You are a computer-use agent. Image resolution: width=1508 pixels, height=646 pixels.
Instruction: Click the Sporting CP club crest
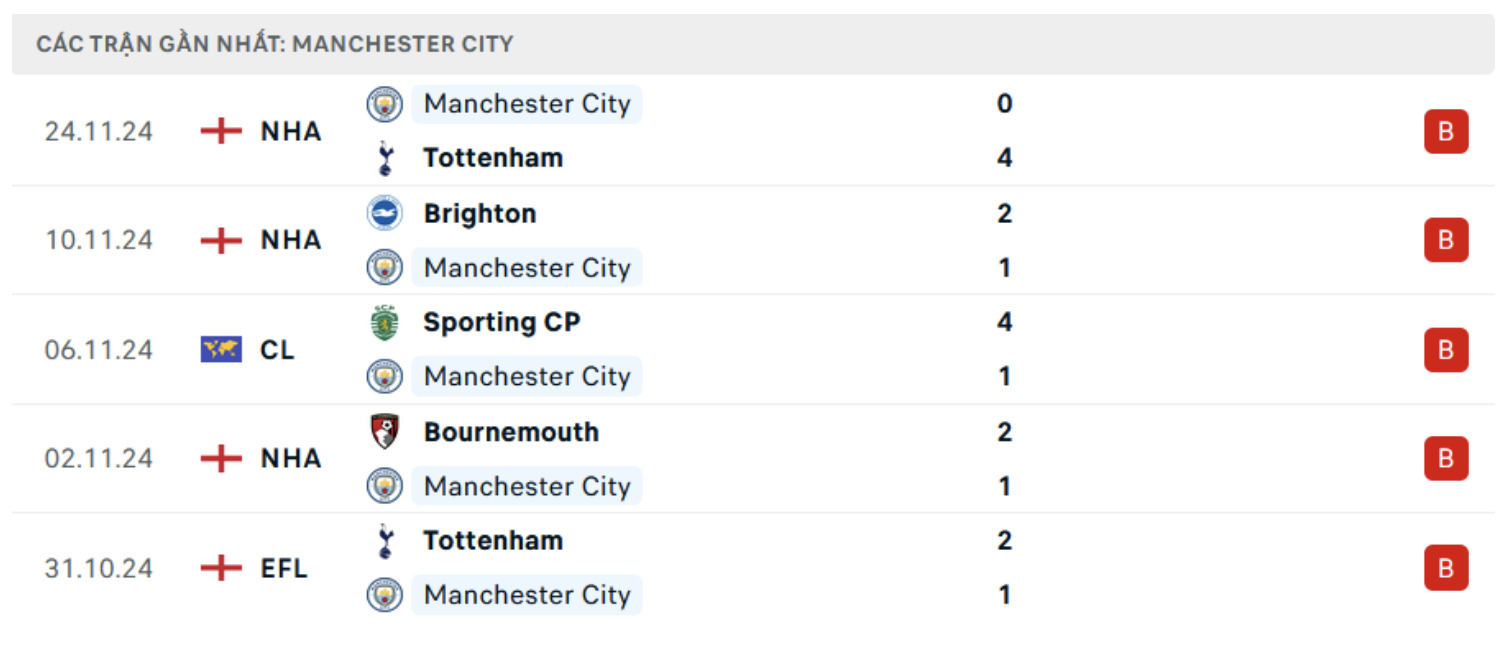(x=385, y=322)
